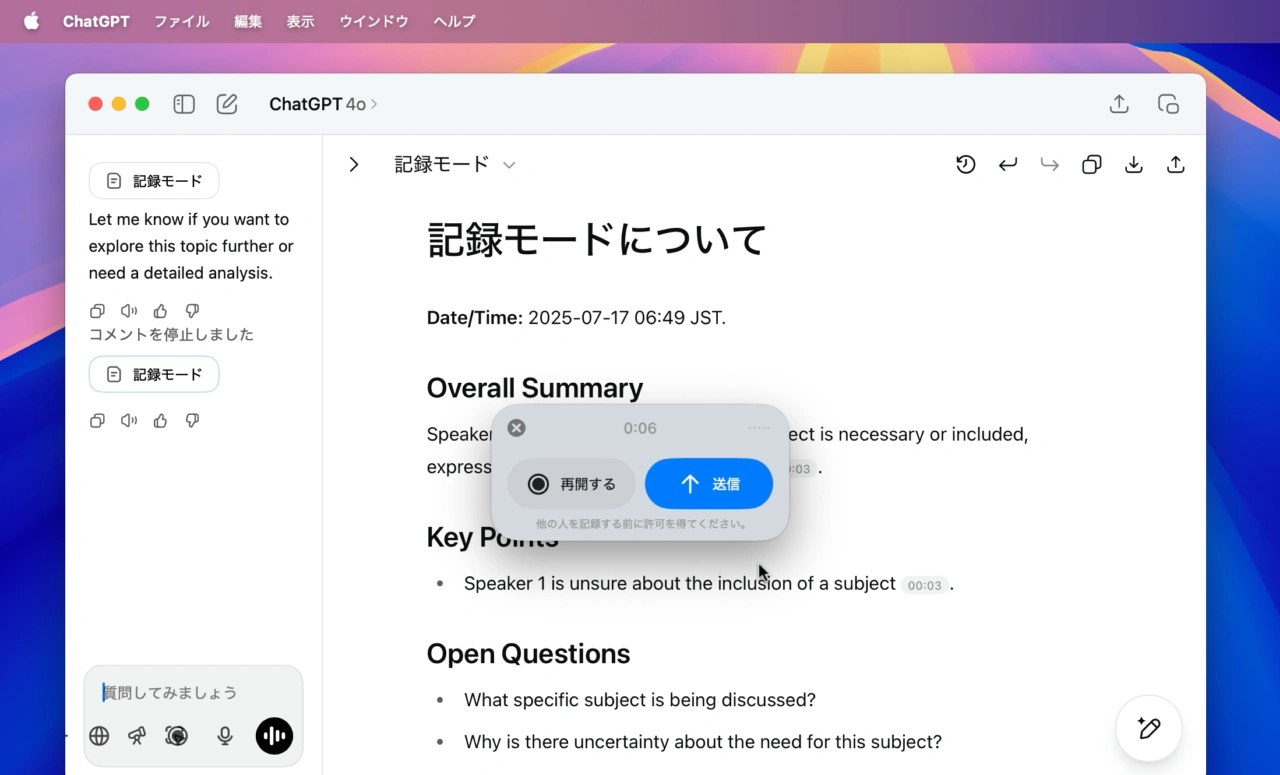Viewport: 1280px width, 775px height.
Task: Resume recording with 再開する
Action: [x=571, y=483]
